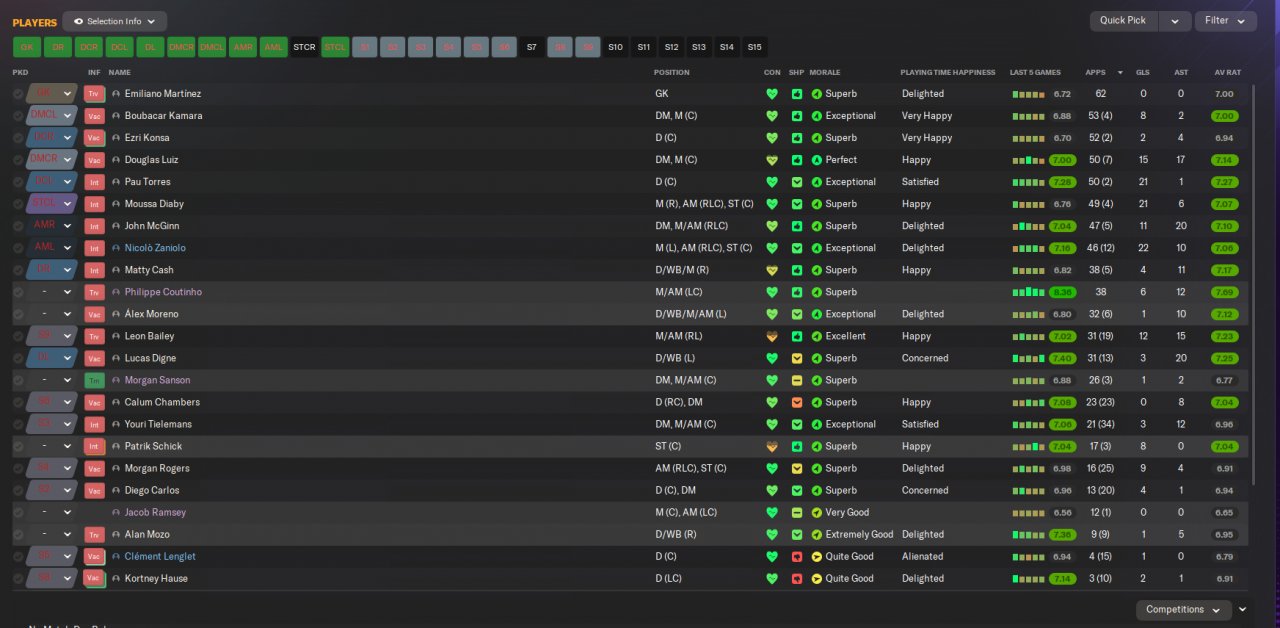
Task: Open Nicolò Zaniolo's player name link
Action: [155, 248]
